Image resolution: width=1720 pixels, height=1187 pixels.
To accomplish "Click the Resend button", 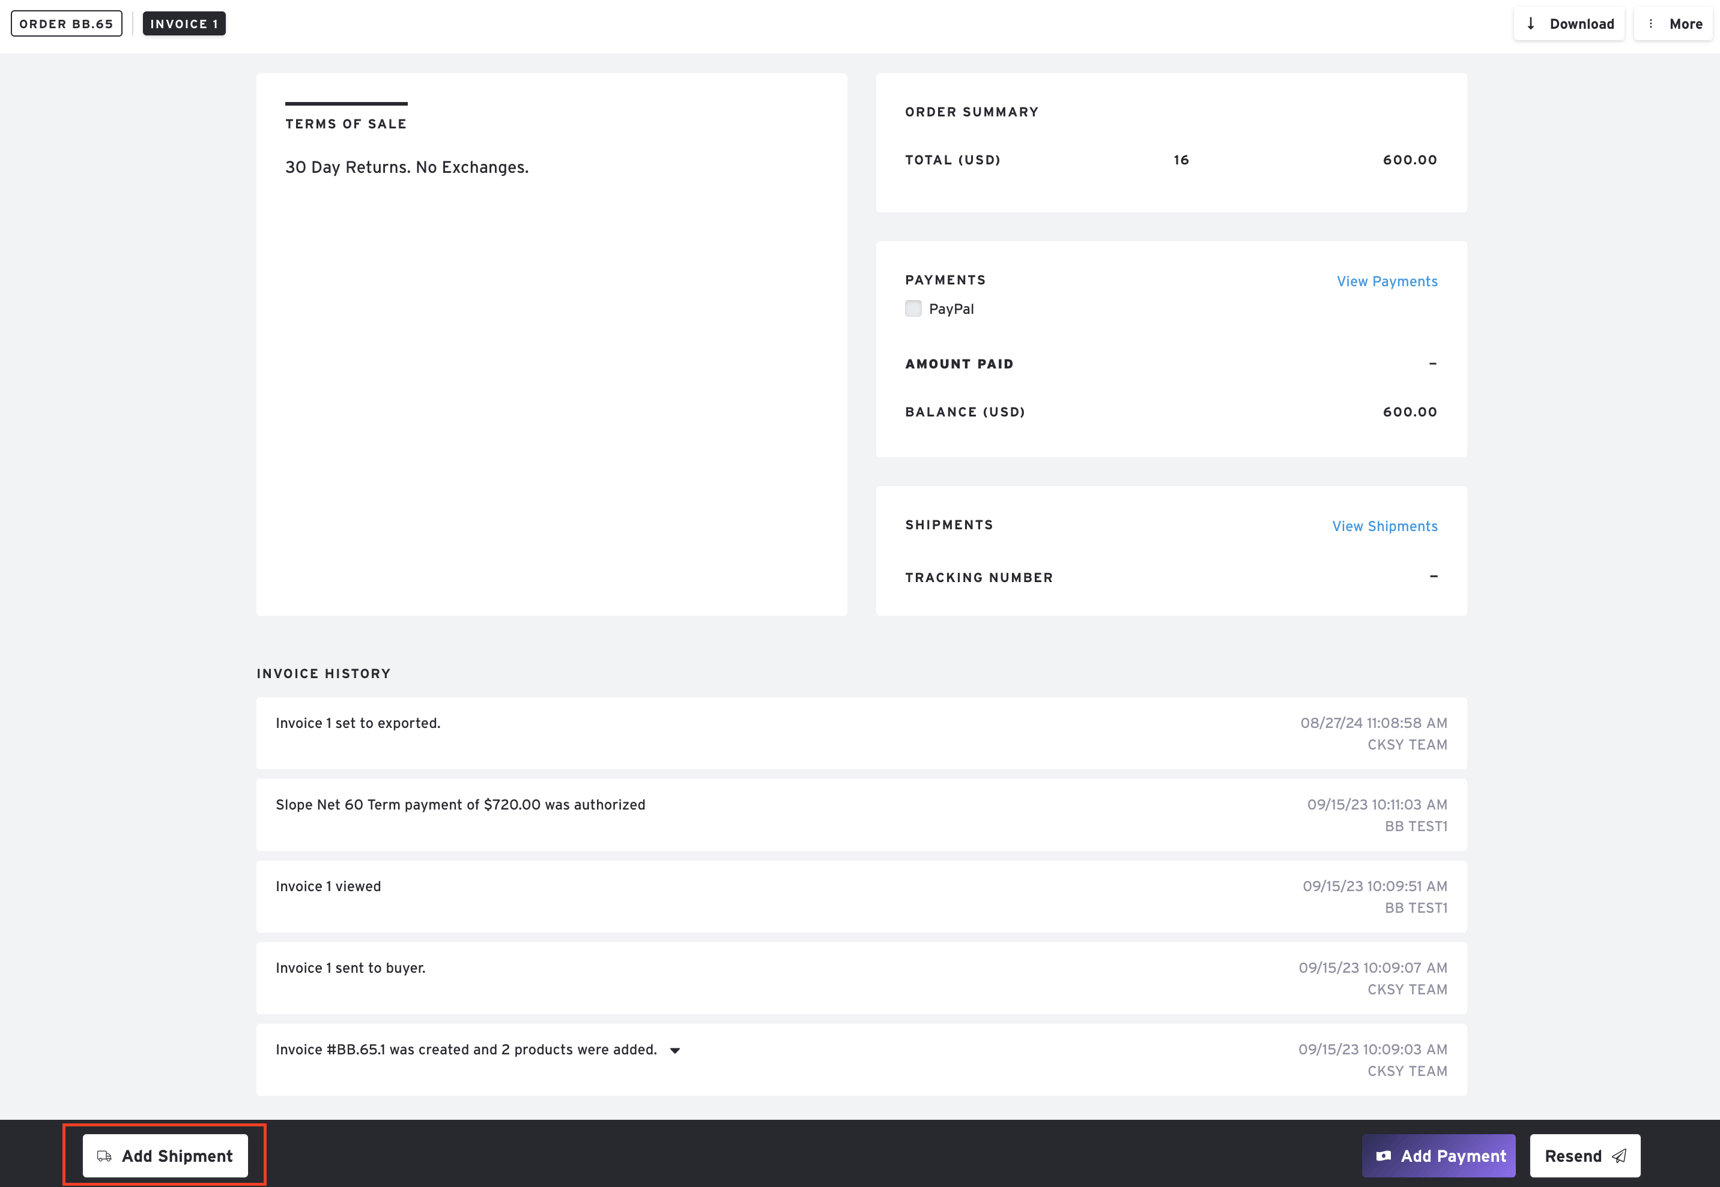I will point(1583,1155).
